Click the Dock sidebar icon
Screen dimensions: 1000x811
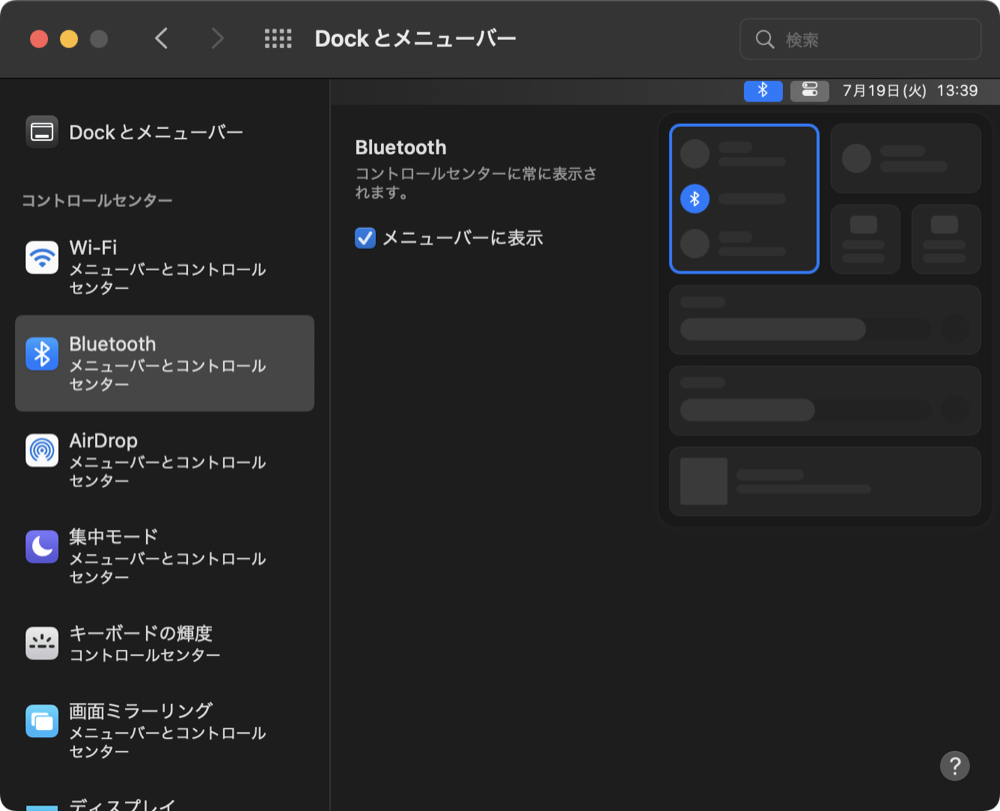click(x=42, y=132)
